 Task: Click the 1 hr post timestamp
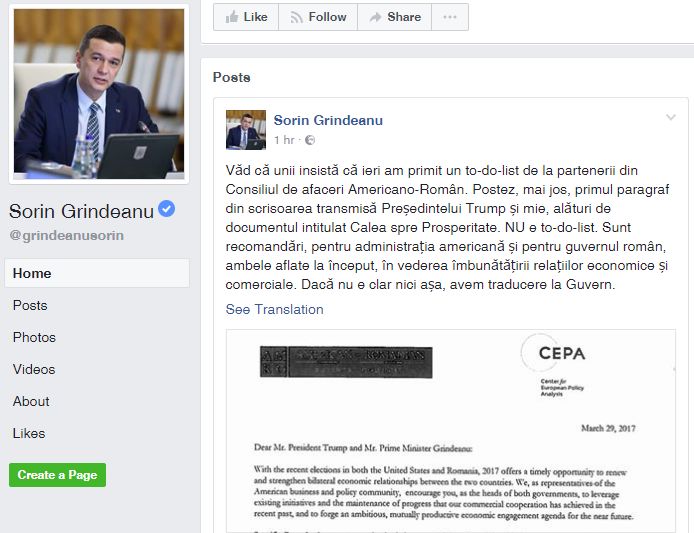tap(284, 140)
